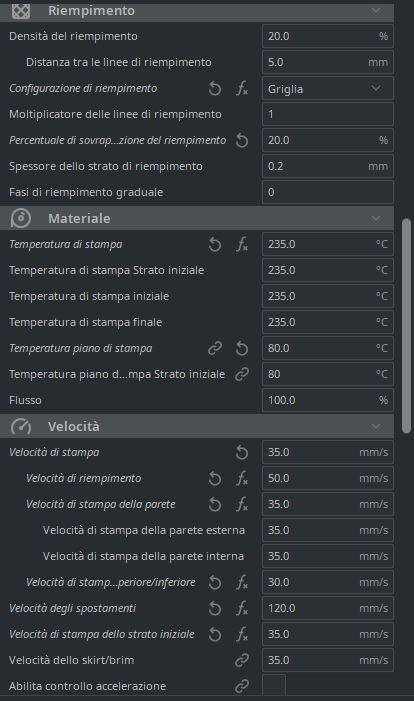Edit the Flusso percentage field
Screen dimensions: 414x701
328,400
